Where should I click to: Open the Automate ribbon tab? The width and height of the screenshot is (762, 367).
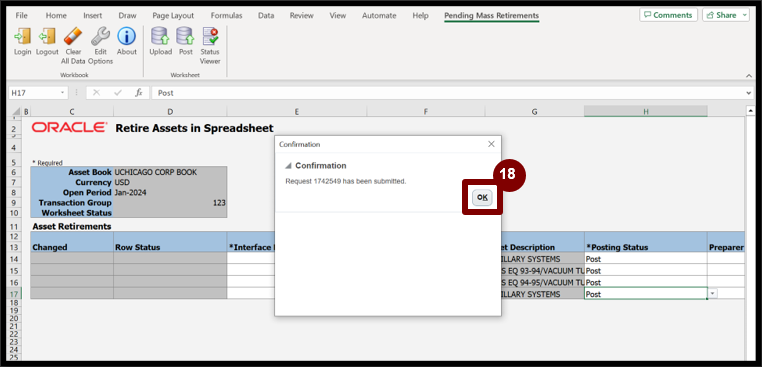379,16
